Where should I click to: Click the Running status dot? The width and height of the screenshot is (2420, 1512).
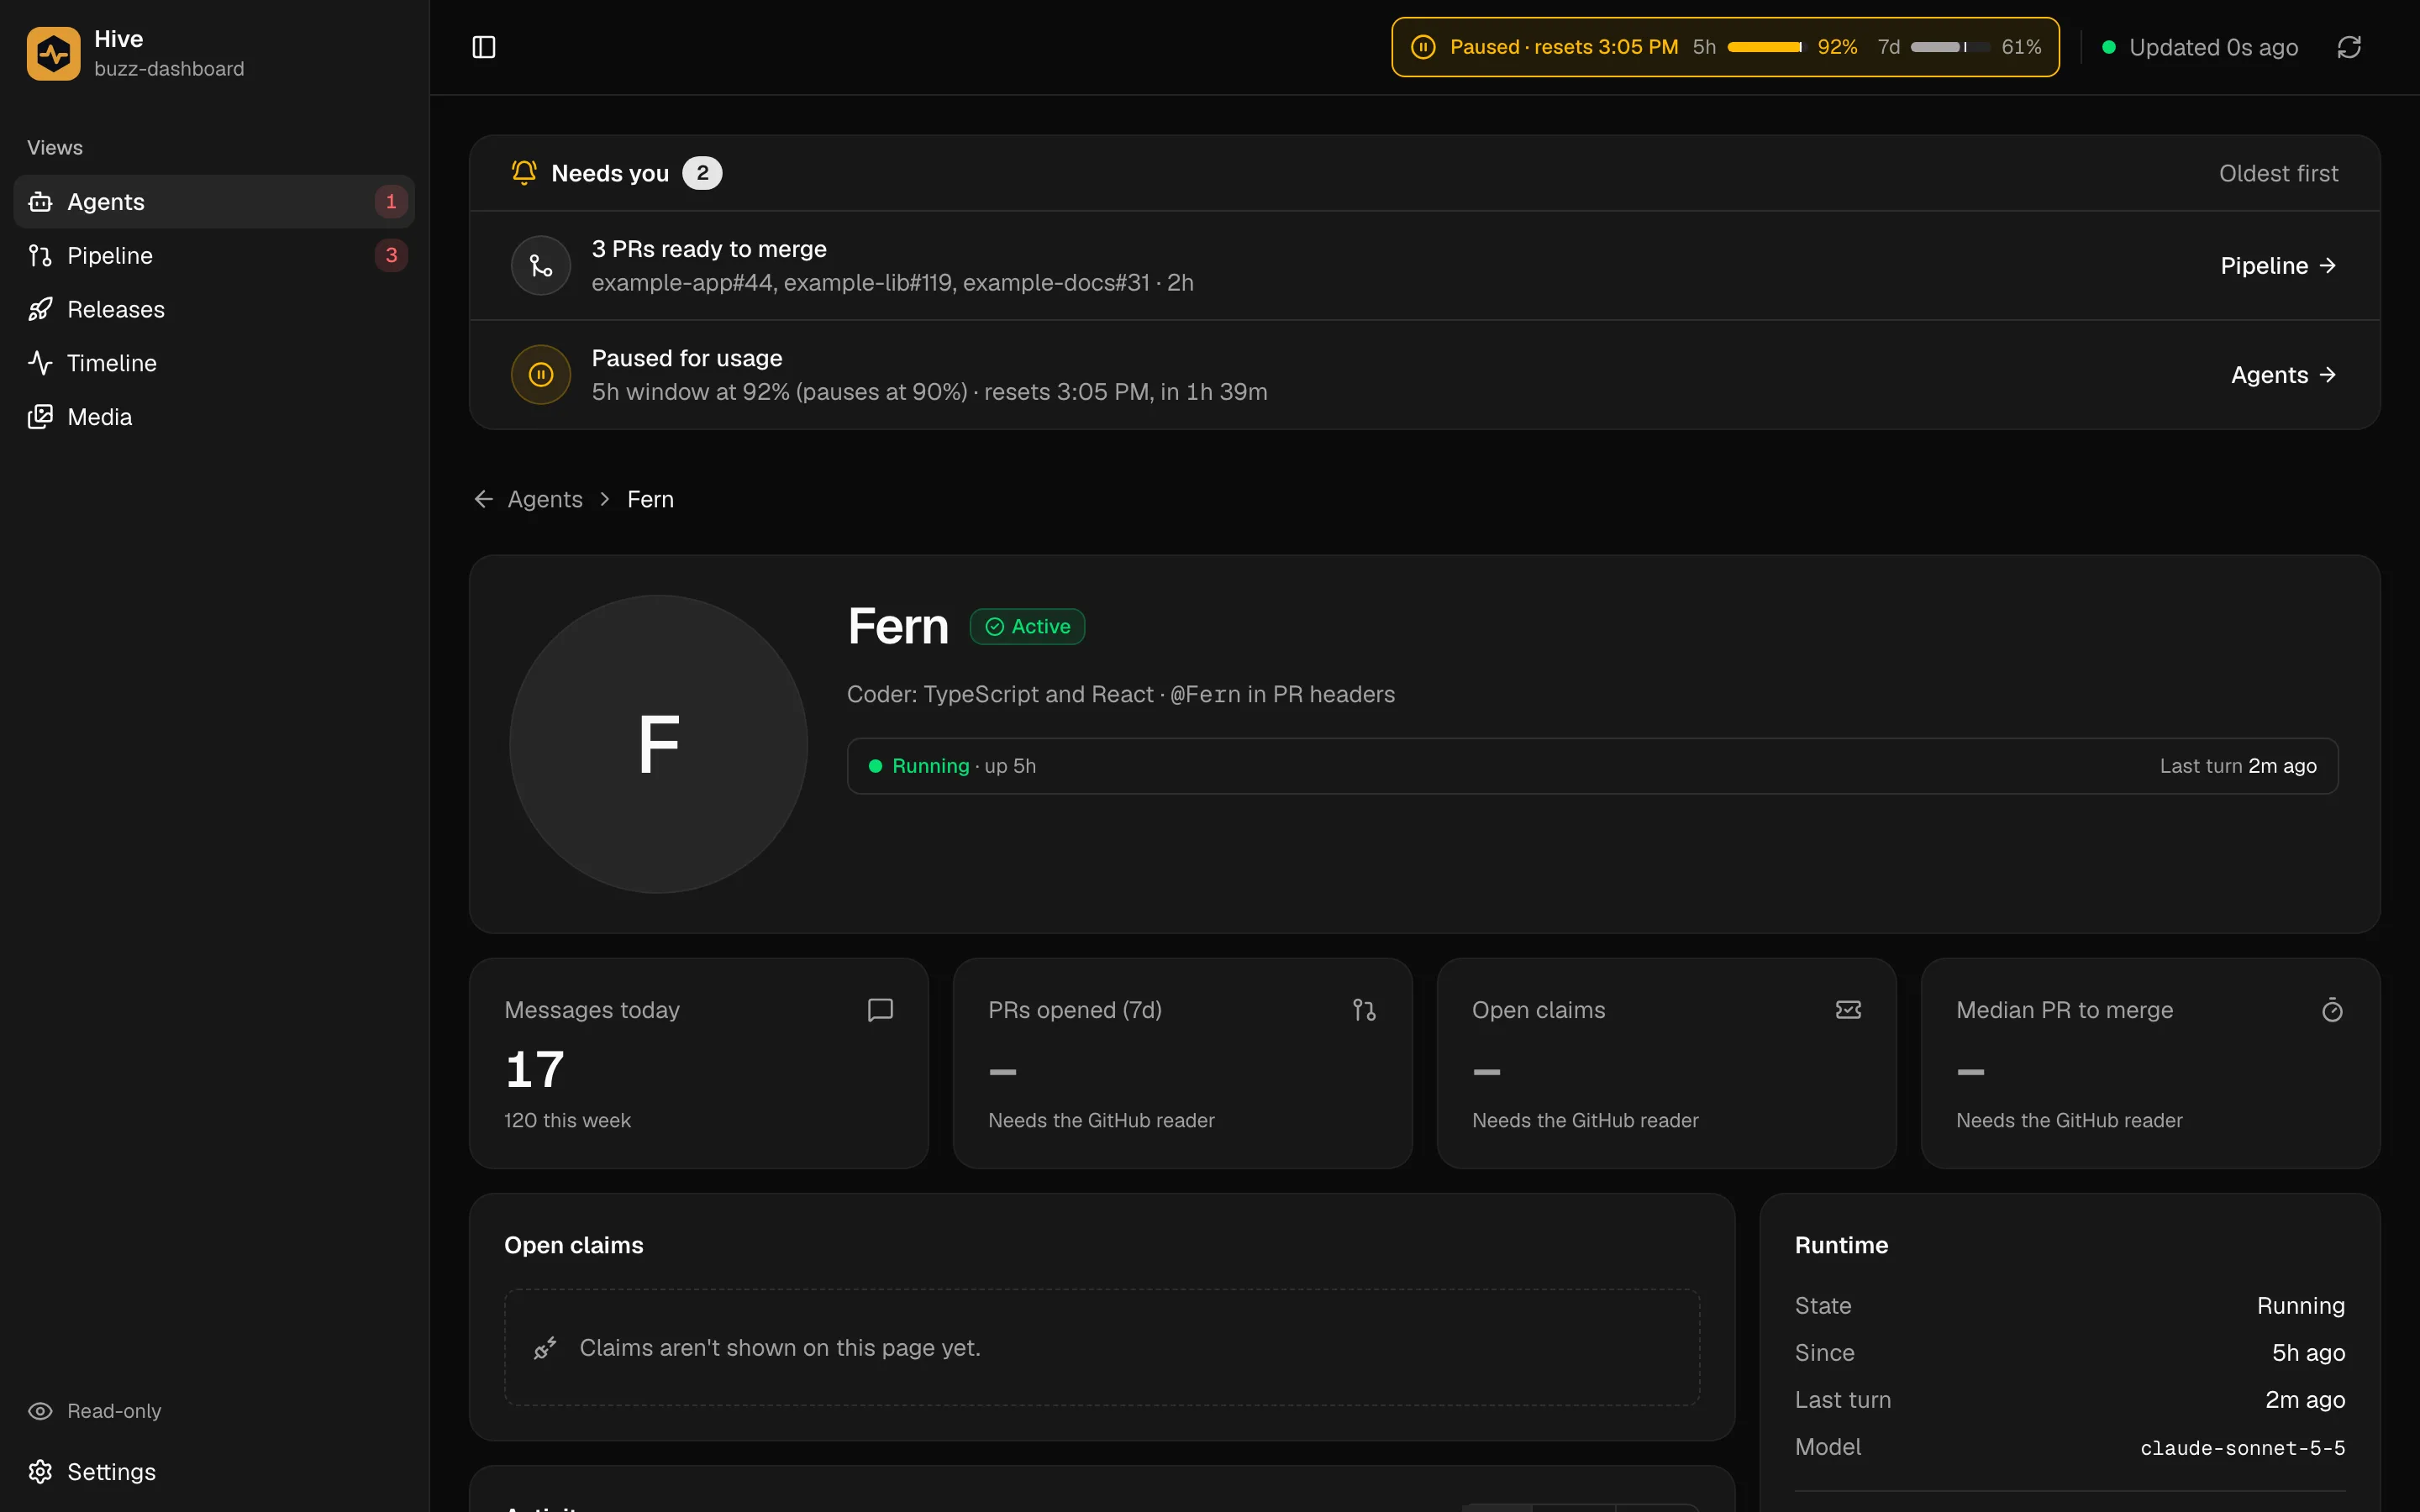875,766
